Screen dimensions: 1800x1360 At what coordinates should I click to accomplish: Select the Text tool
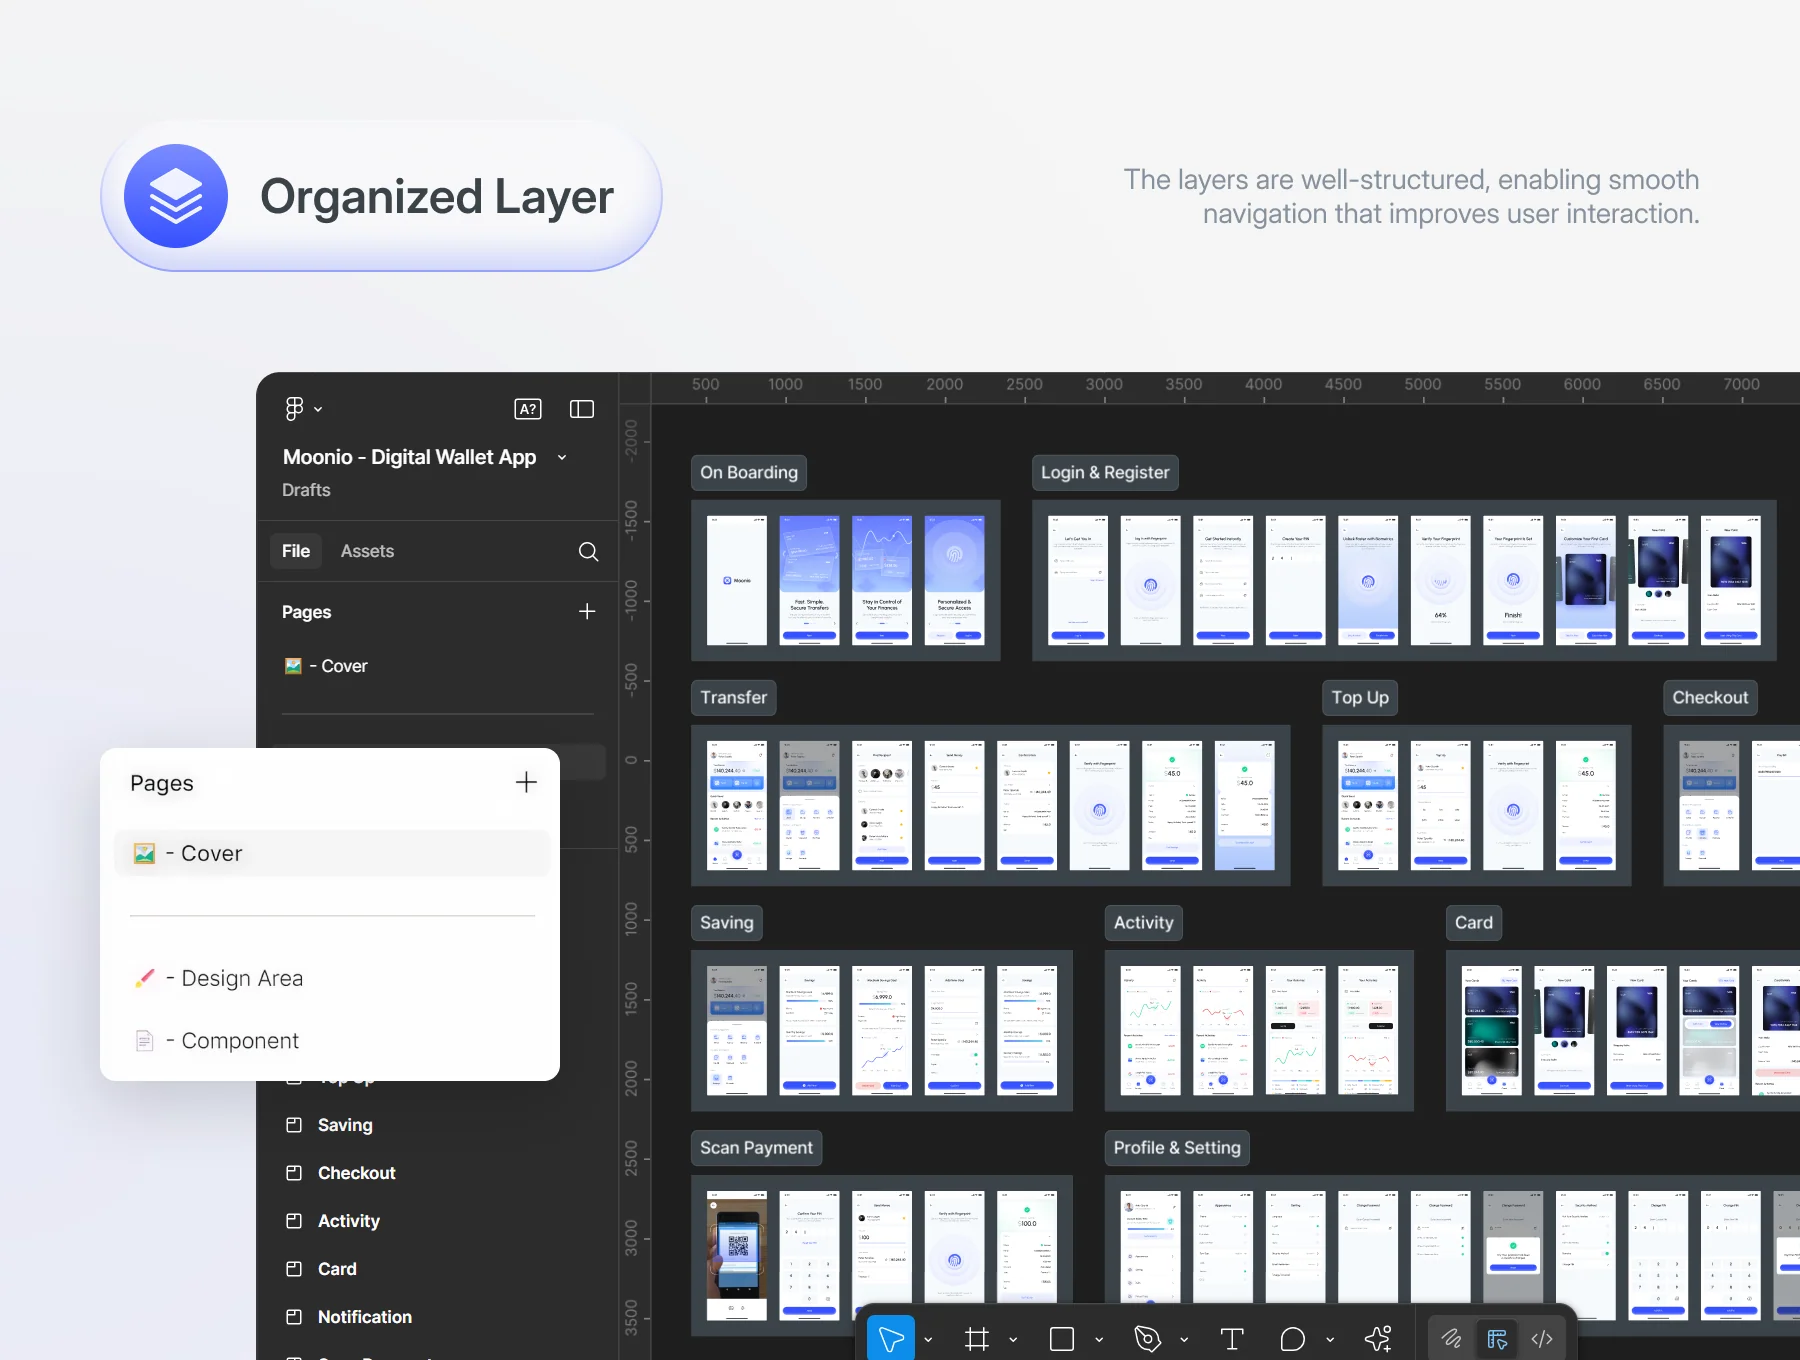(x=1232, y=1339)
